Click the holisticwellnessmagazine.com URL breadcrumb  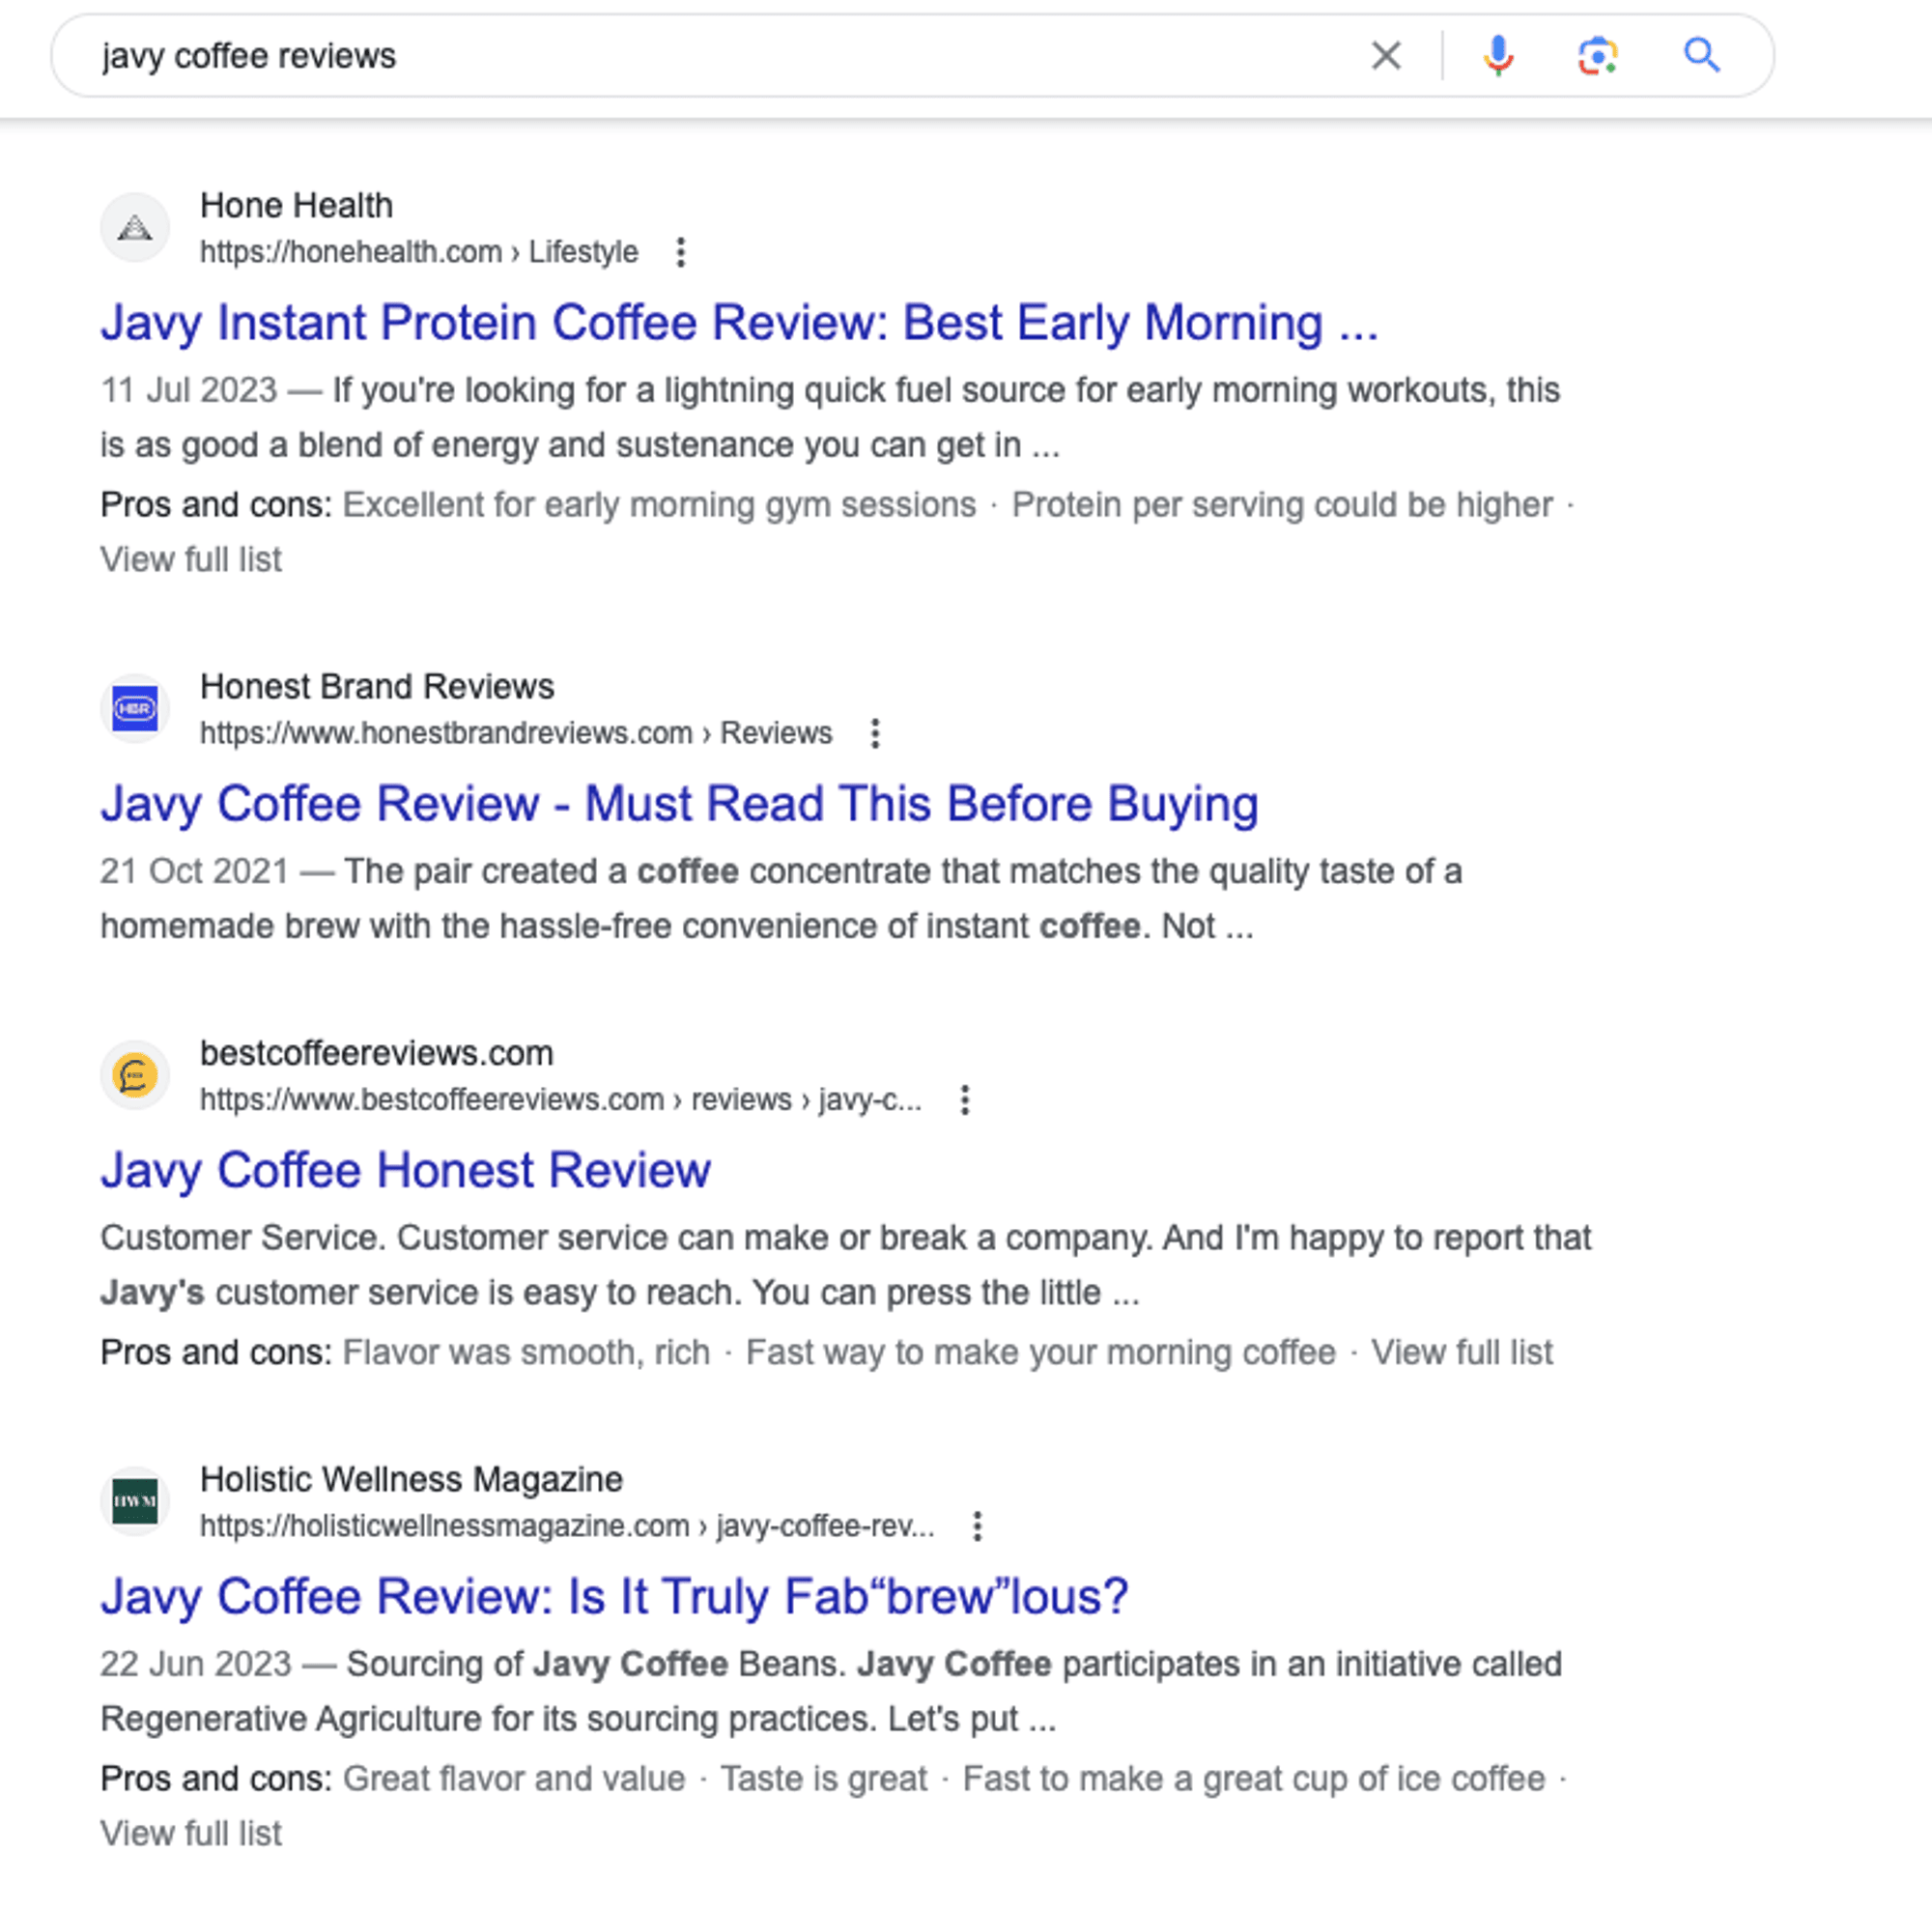click(567, 1526)
